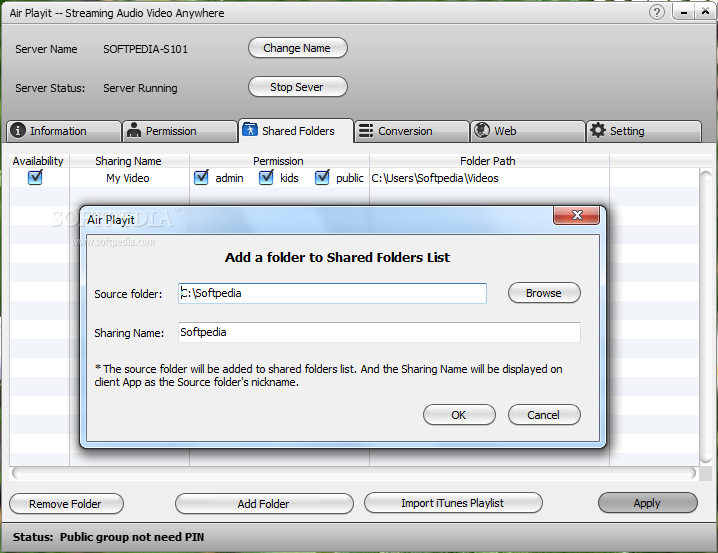Click the Permission column header
The image size is (718, 553).
[x=279, y=161]
